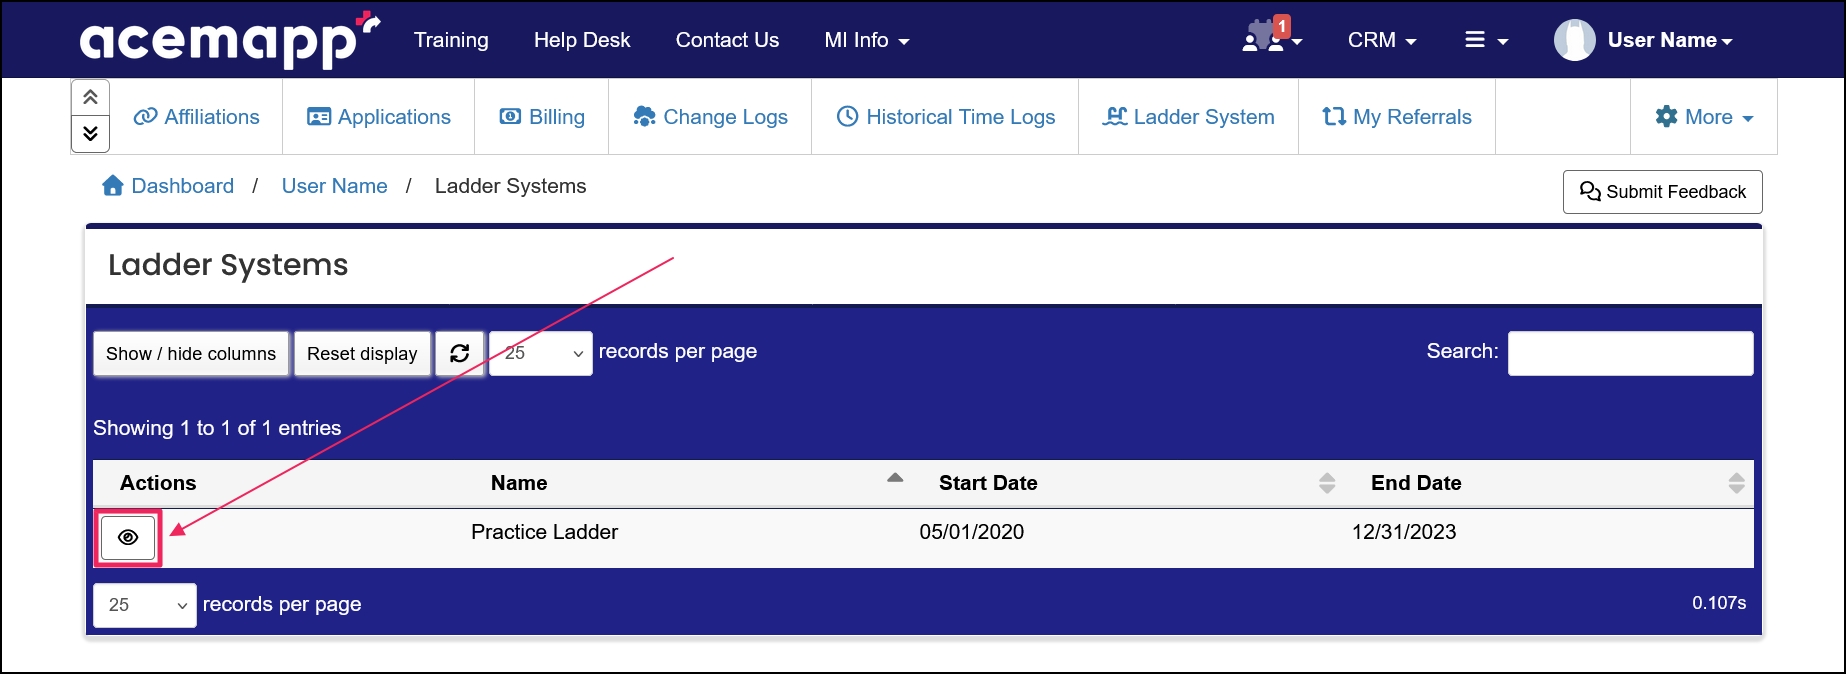Open top records per page dropdown
The height and width of the screenshot is (674, 1846).
(x=541, y=353)
